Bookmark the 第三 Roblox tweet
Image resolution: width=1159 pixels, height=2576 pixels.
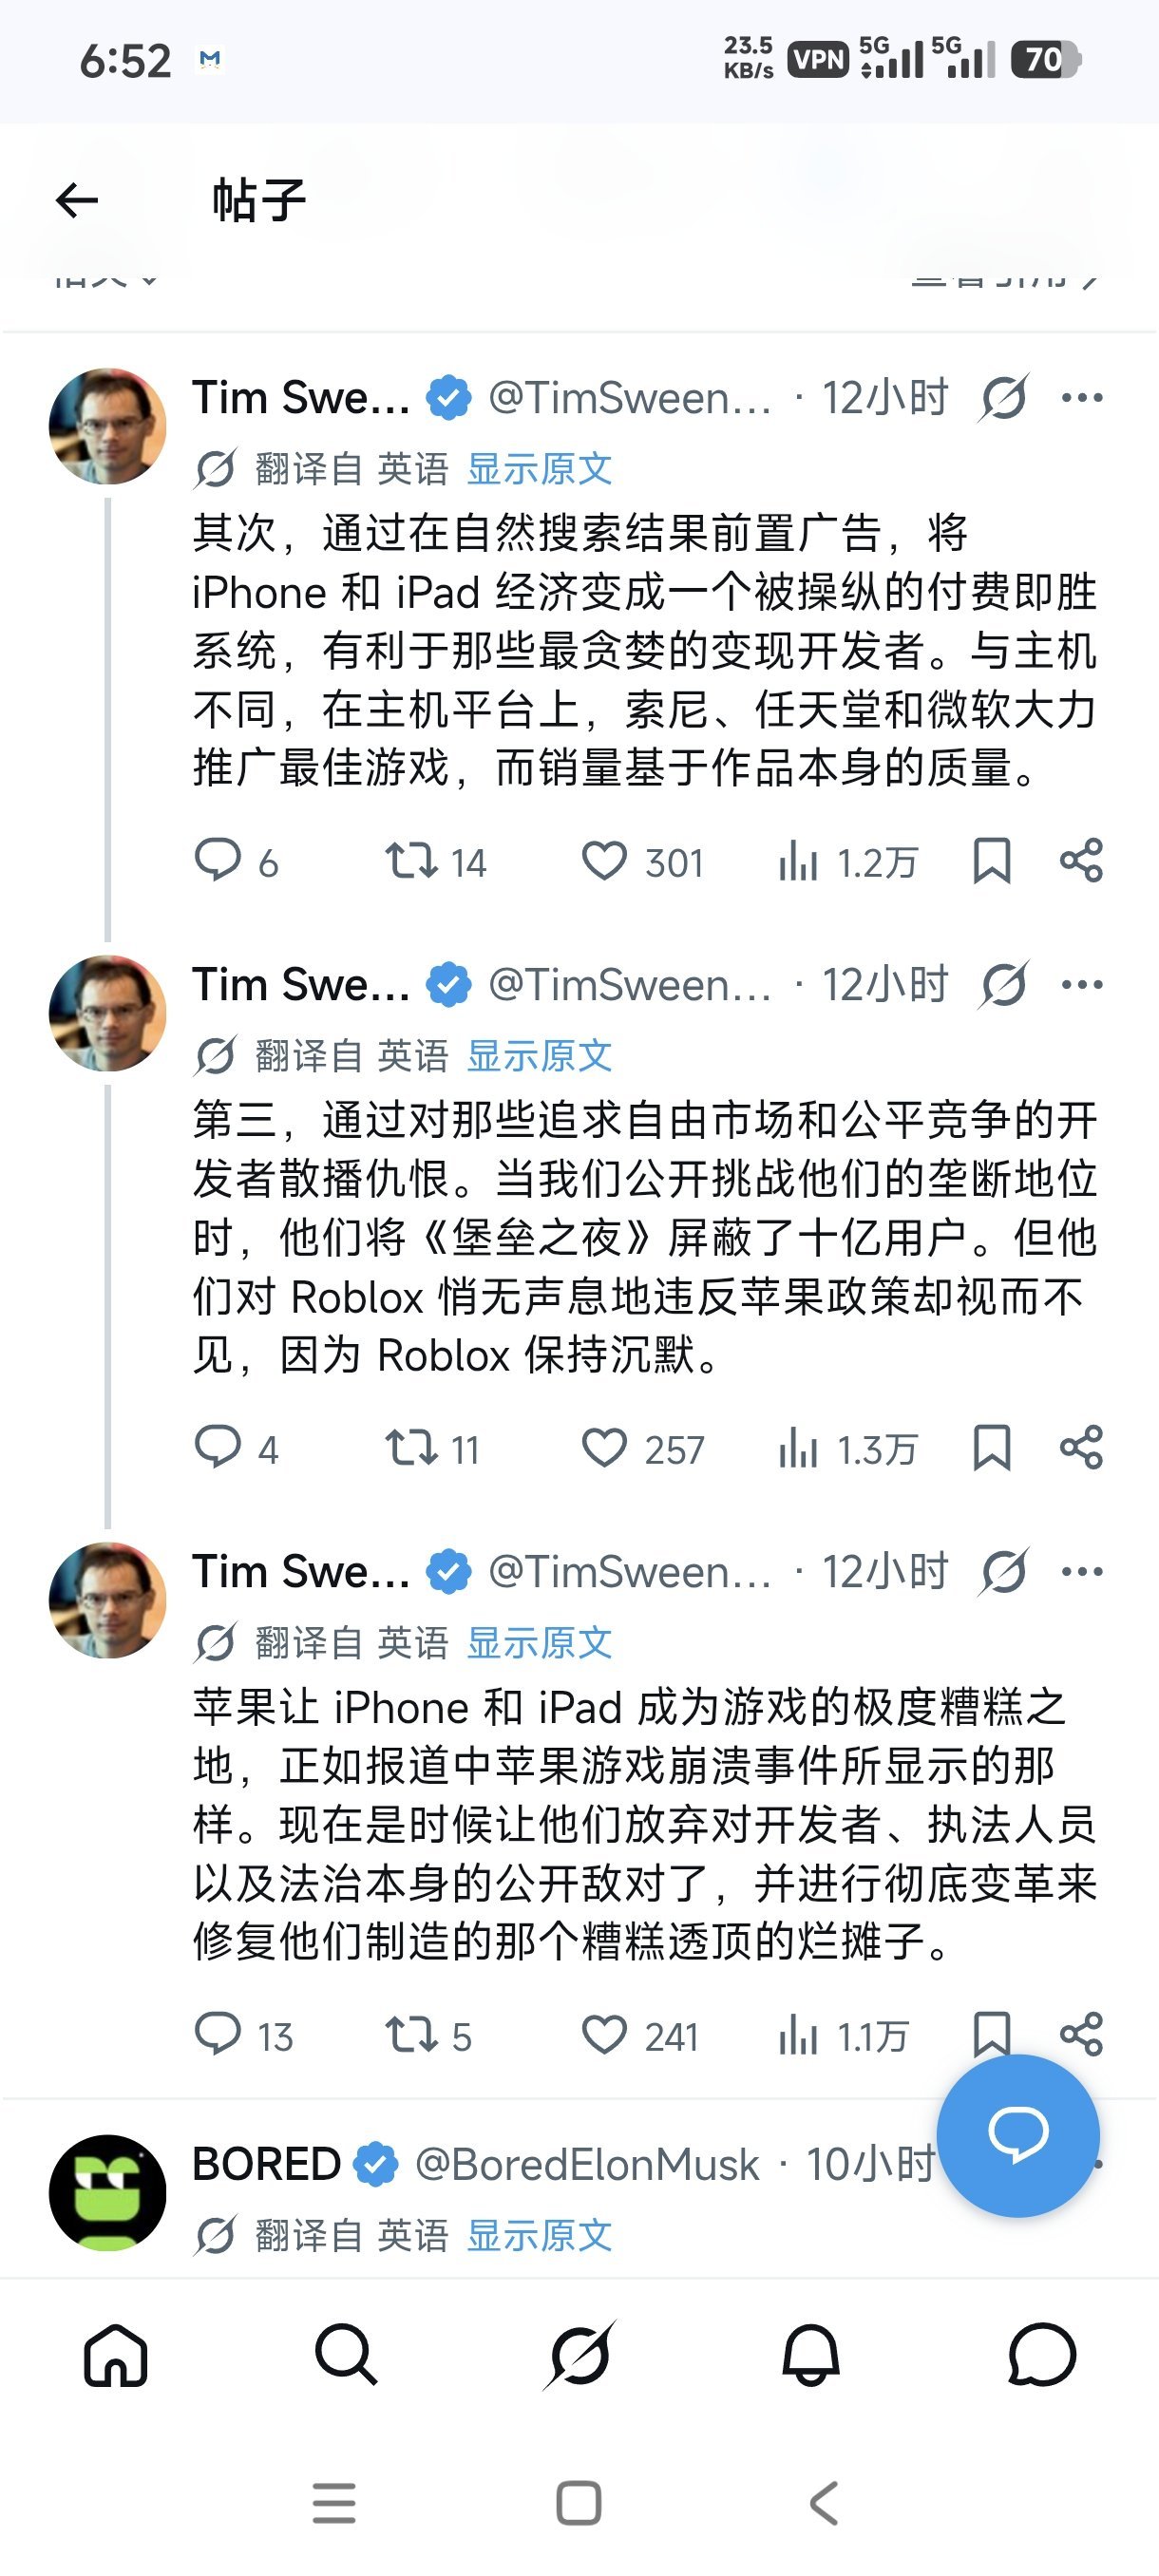click(991, 1448)
